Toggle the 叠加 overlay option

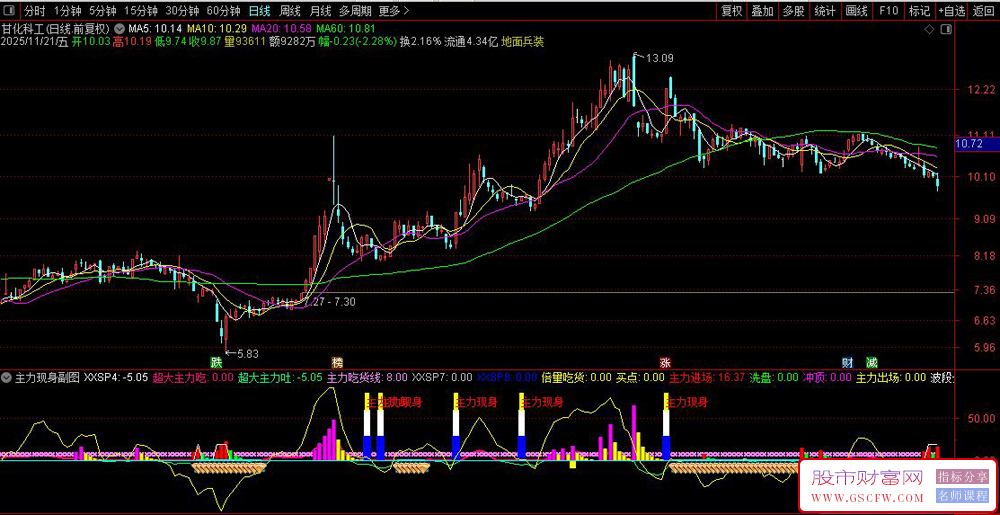762,11
